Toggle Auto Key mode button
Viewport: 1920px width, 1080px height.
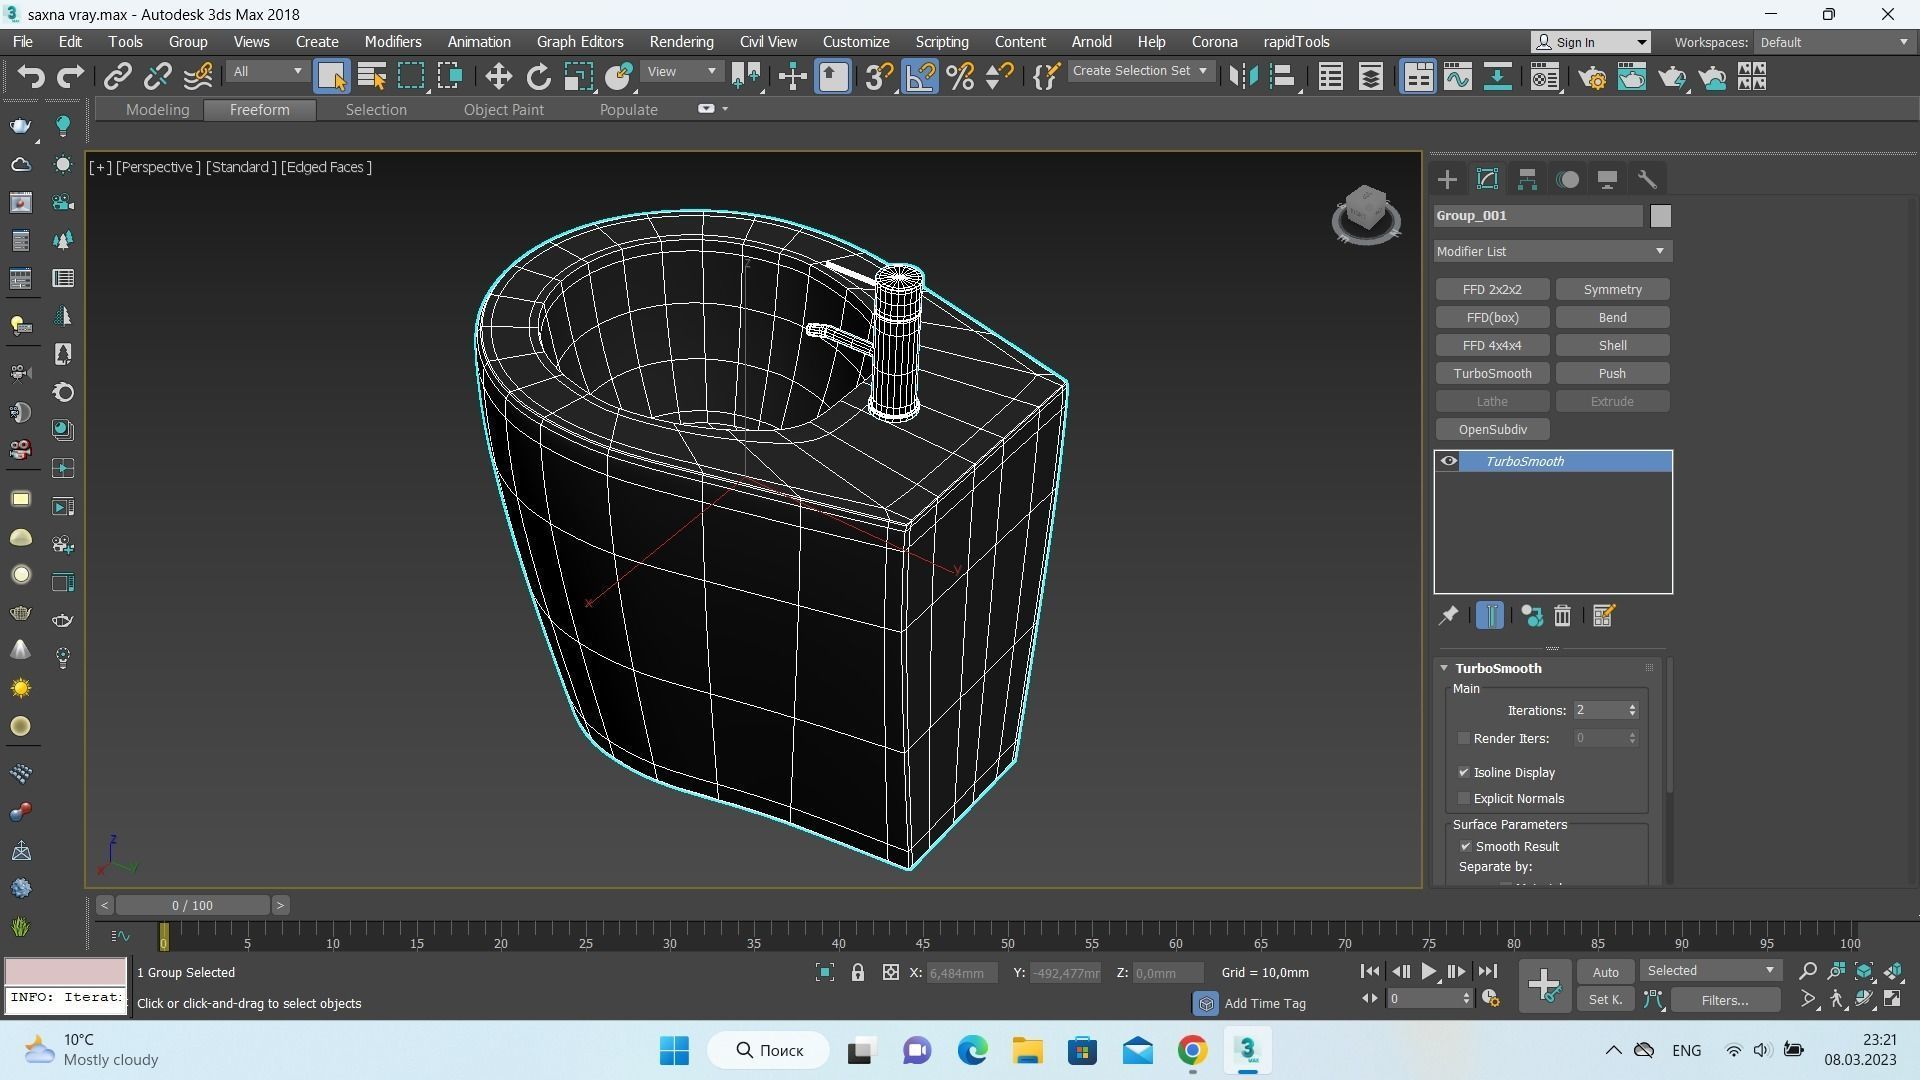[x=1605, y=973]
